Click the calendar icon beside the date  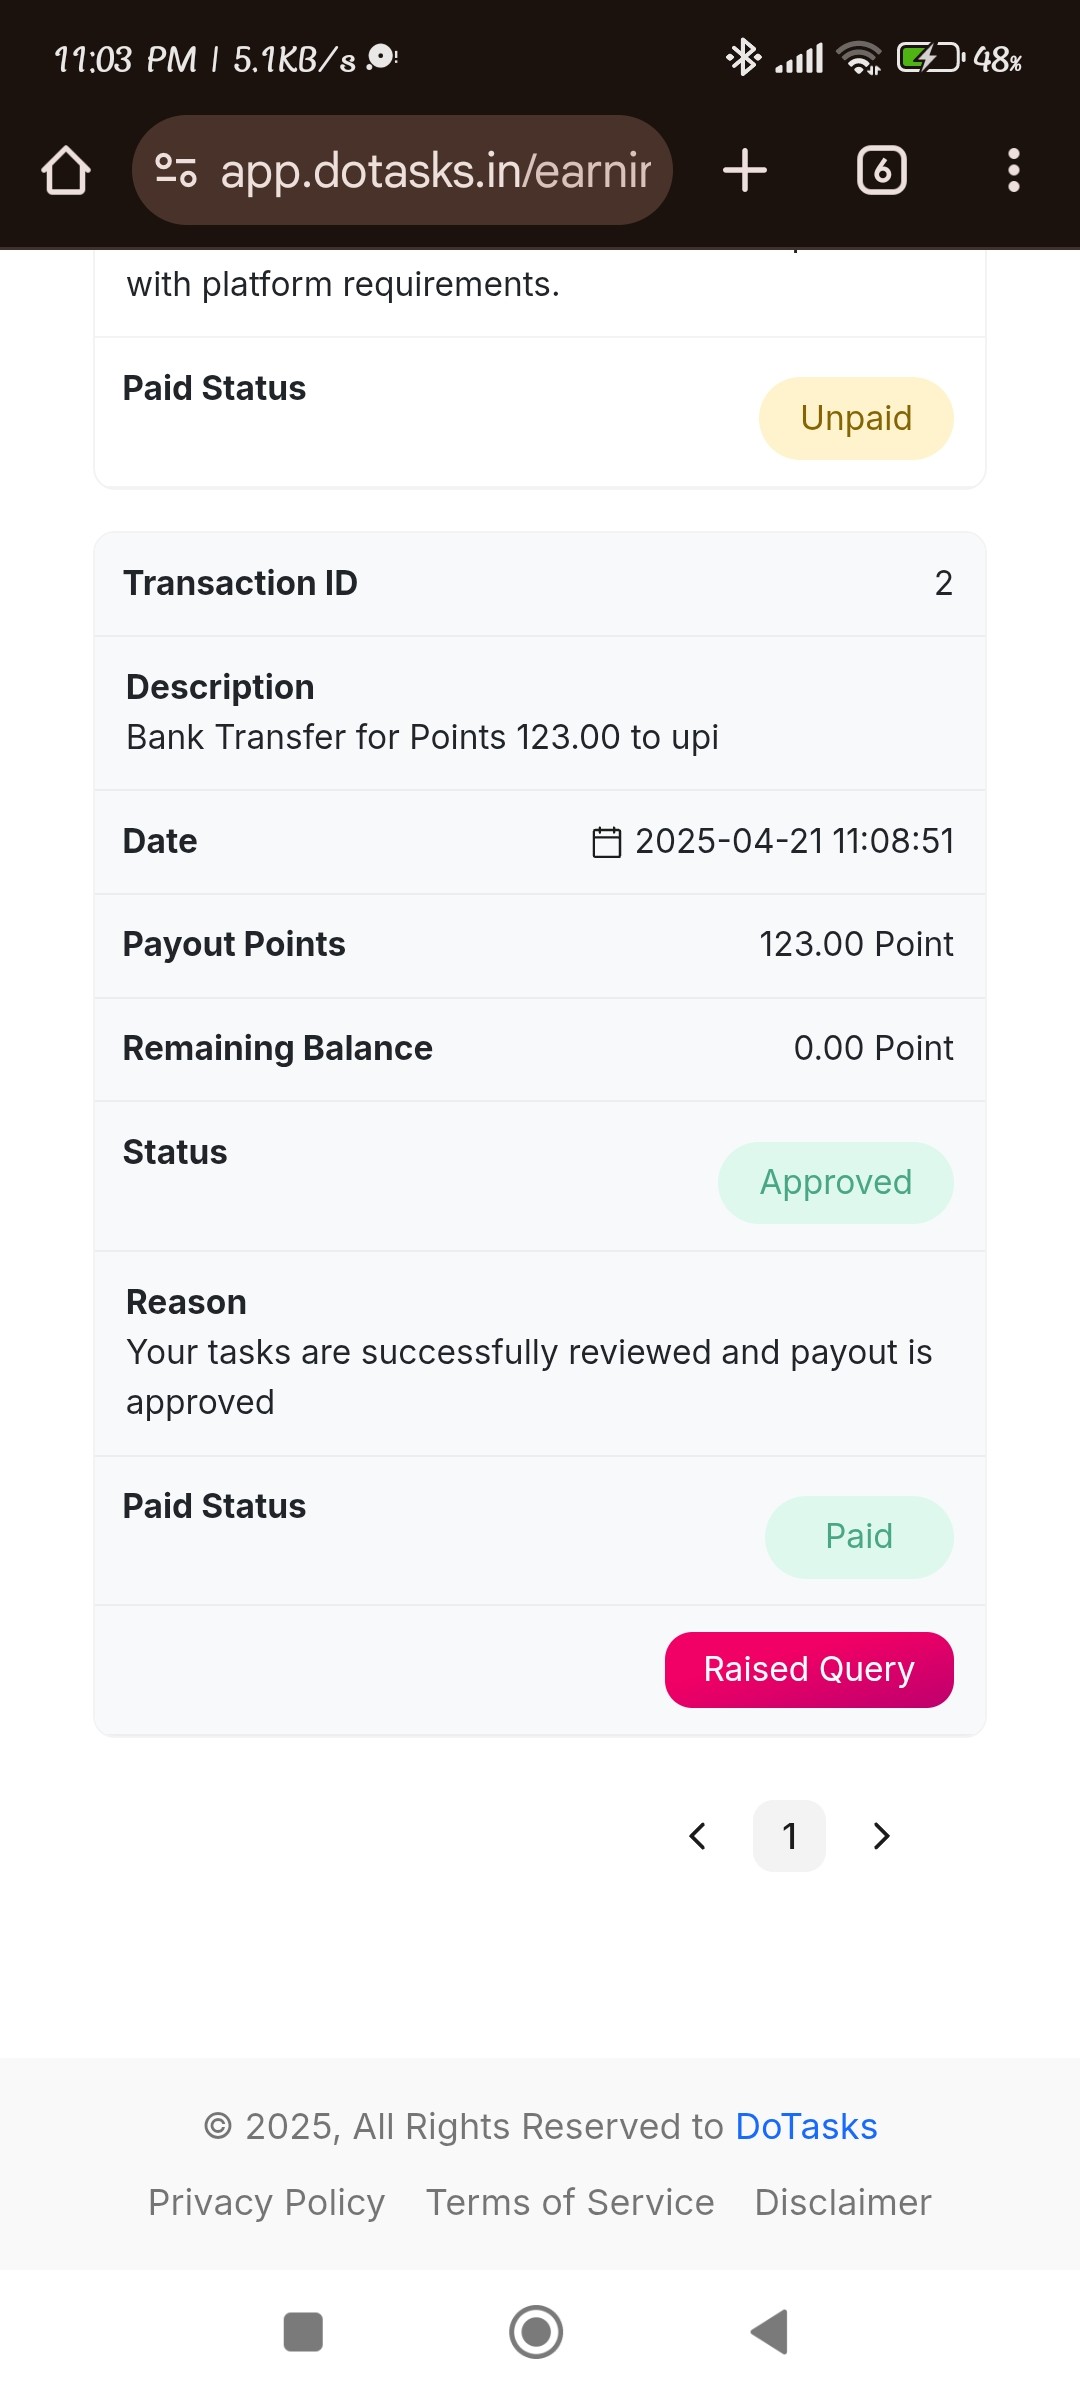point(607,842)
